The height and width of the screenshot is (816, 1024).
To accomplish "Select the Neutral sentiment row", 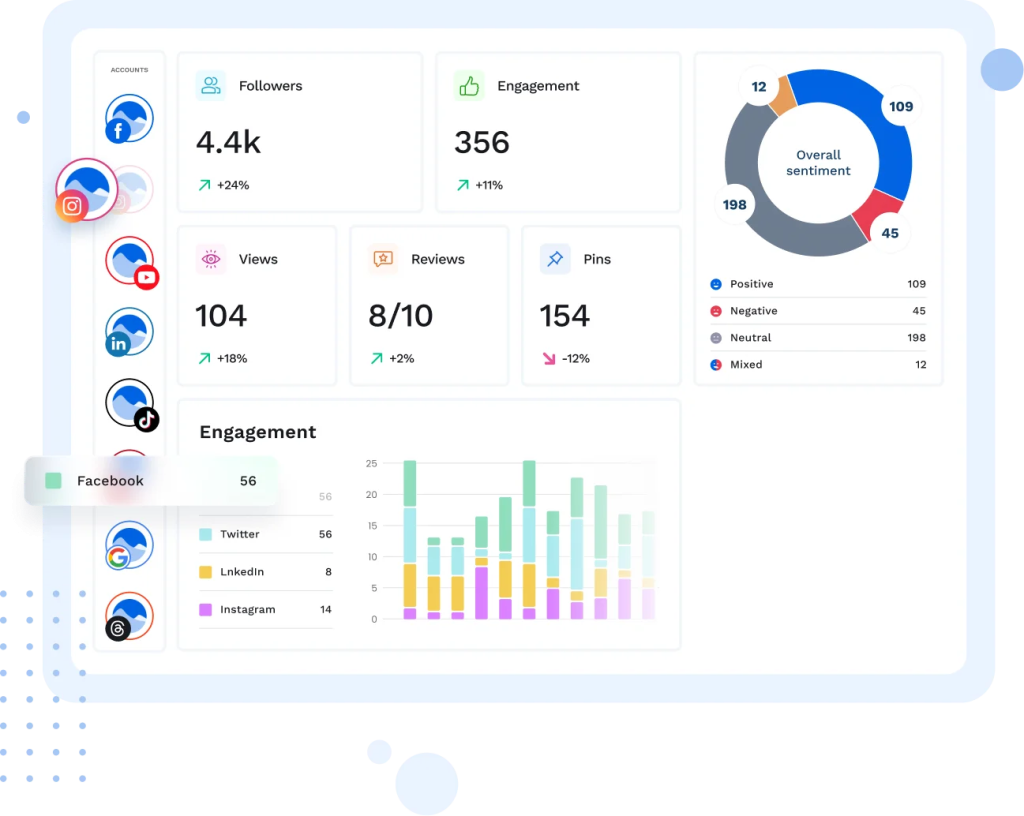I will (x=817, y=338).
